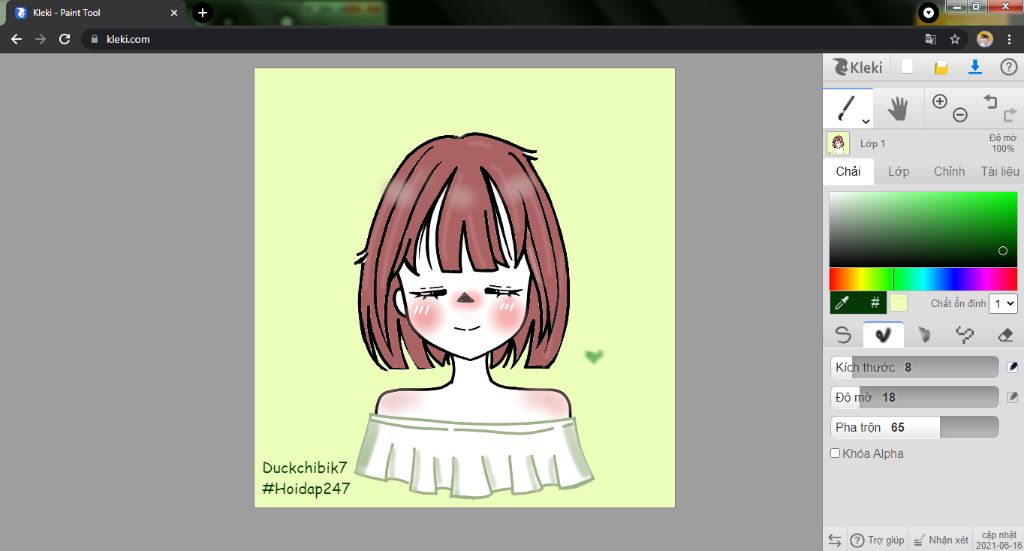The image size is (1024, 551).
Task: Click the Độ mờ opacity slider
Action: pyautogui.click(x=914, y=397)
